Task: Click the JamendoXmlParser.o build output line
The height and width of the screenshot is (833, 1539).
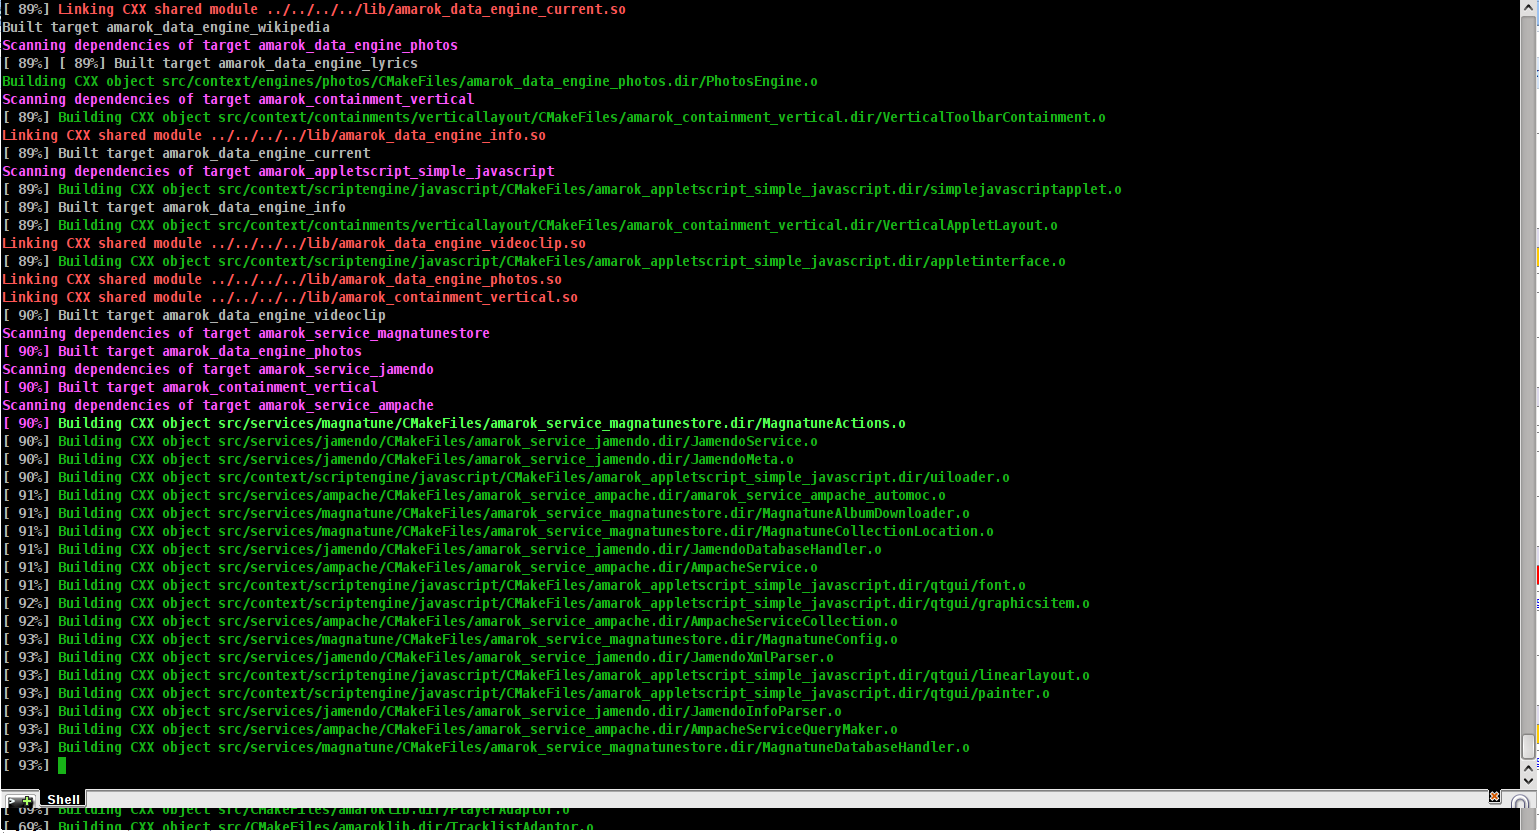Action: pos(445,657)
